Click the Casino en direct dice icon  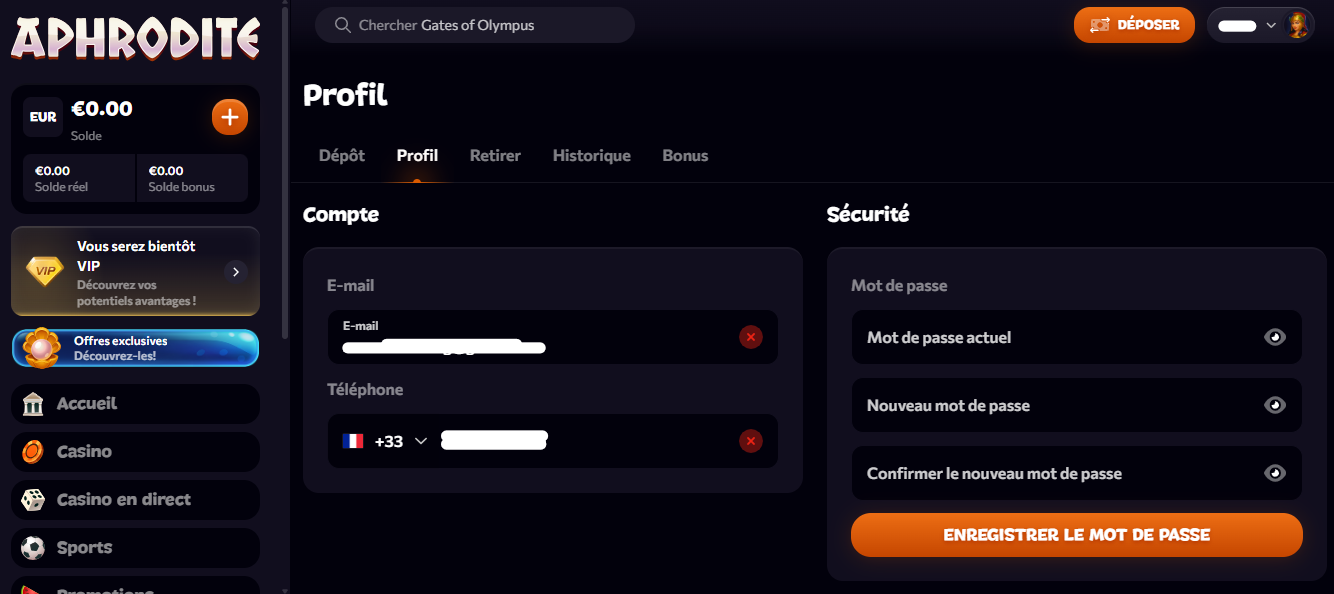(x=33, y=500)
